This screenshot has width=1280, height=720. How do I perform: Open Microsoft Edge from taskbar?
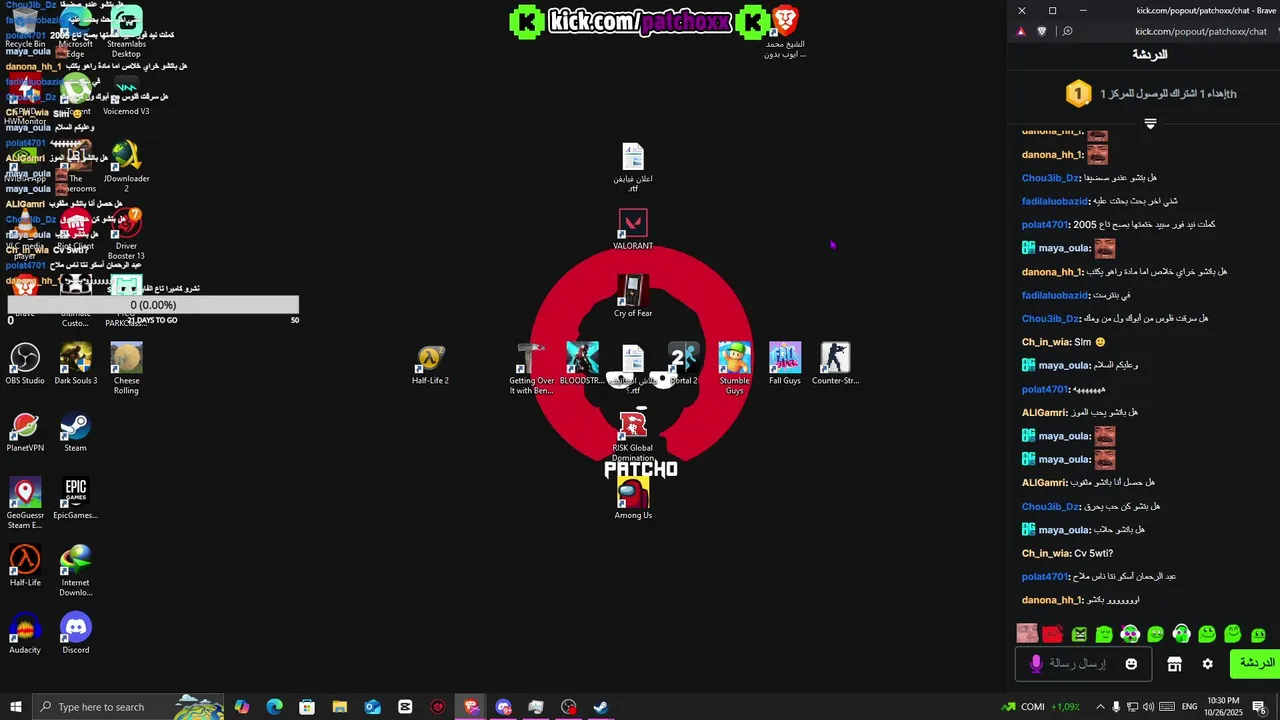275,707
